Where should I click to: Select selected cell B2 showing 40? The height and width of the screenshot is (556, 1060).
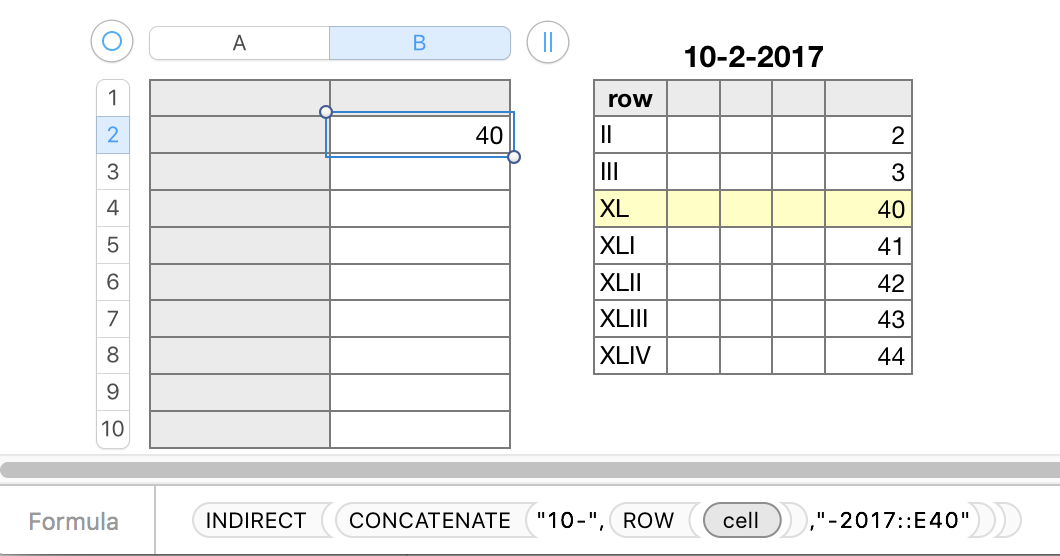point(420,135)
